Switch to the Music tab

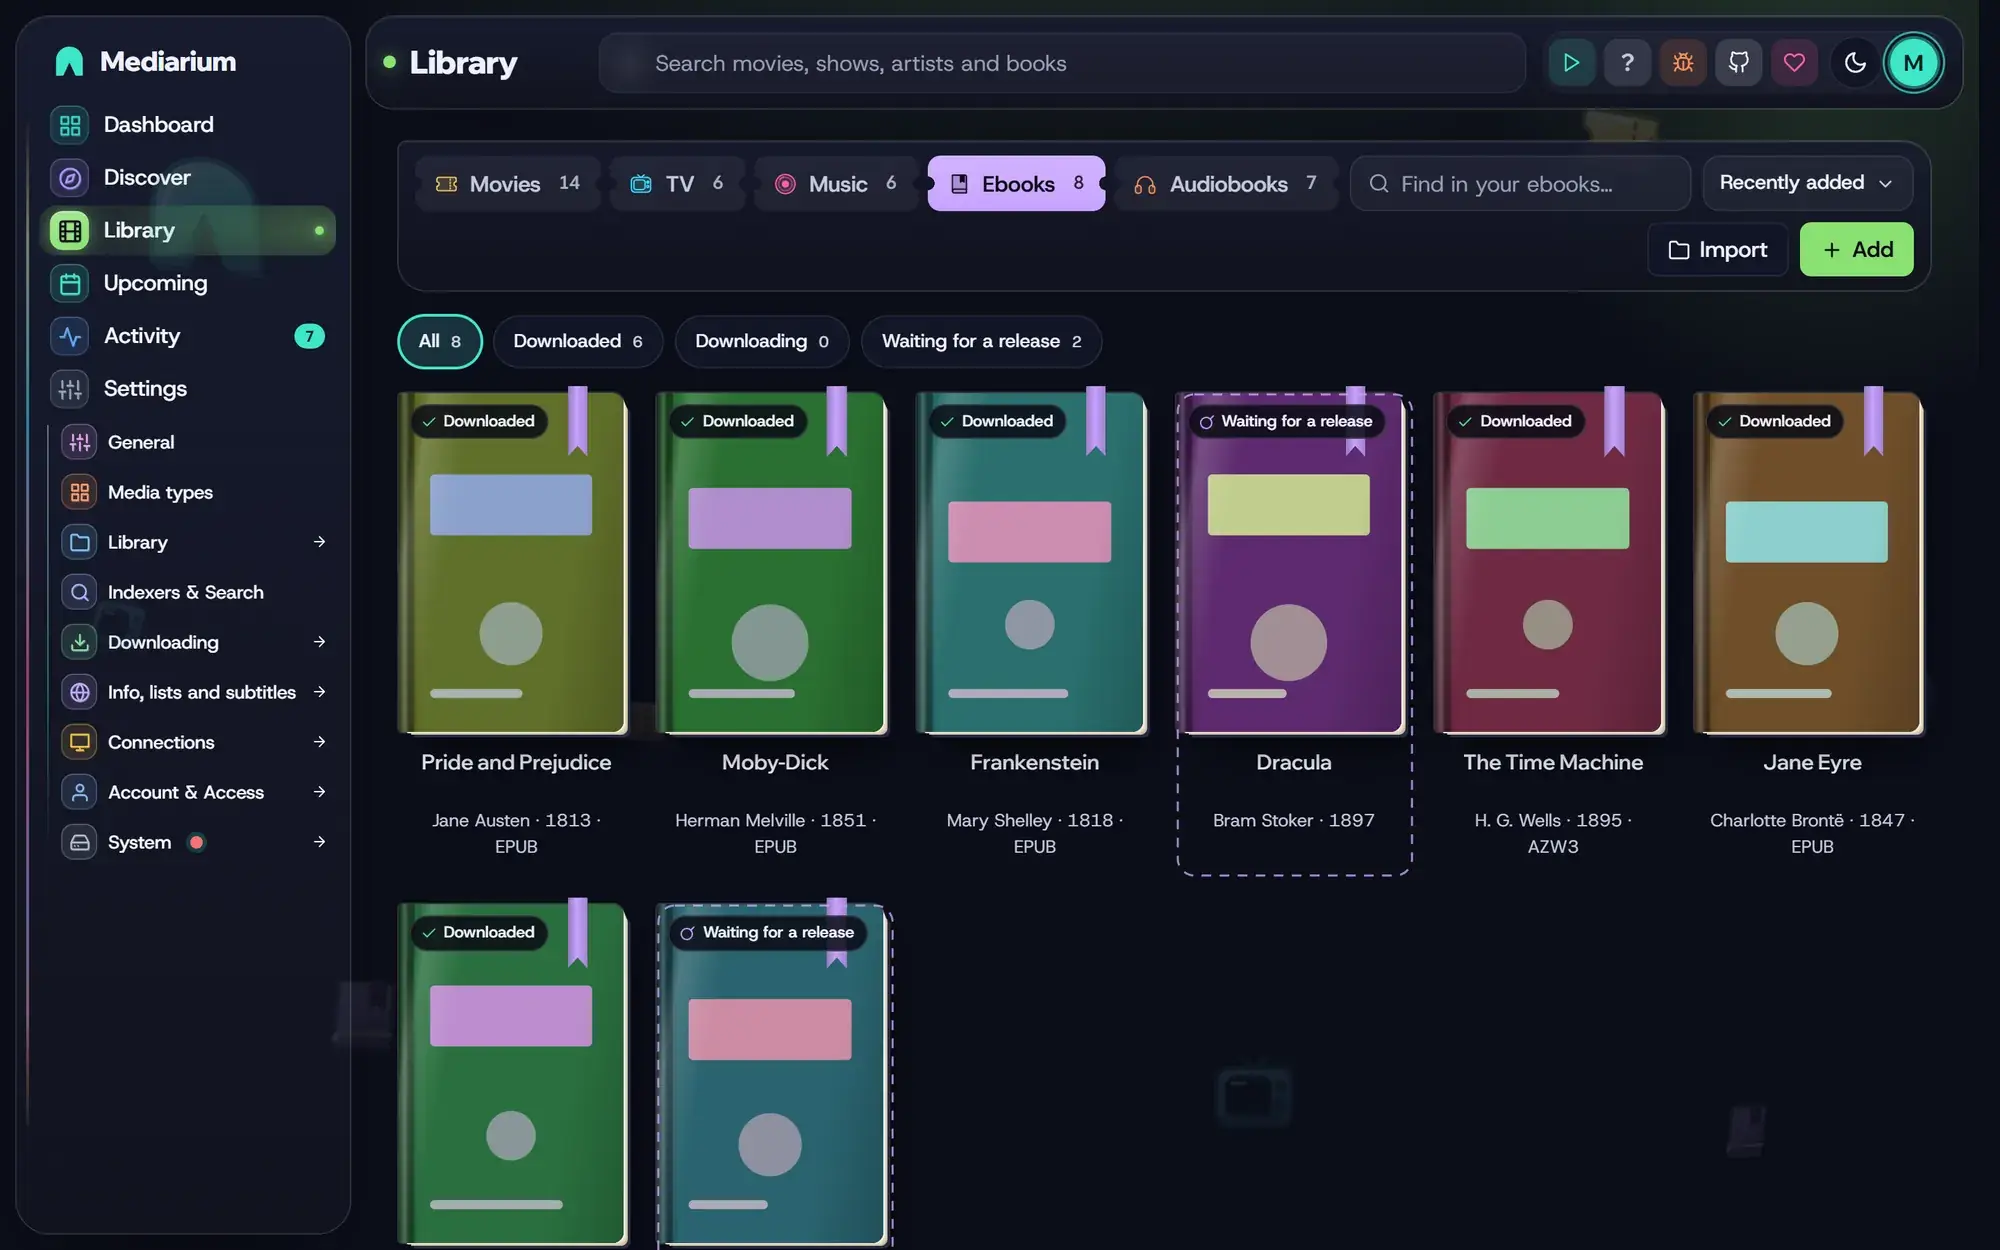pos(836,184)
